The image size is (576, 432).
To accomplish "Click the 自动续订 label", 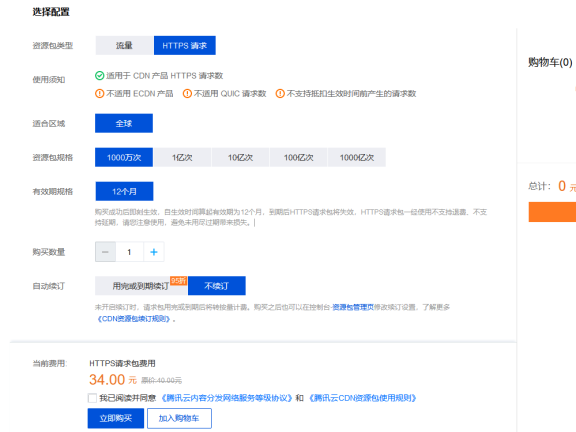I will click(x=49, y=286).
